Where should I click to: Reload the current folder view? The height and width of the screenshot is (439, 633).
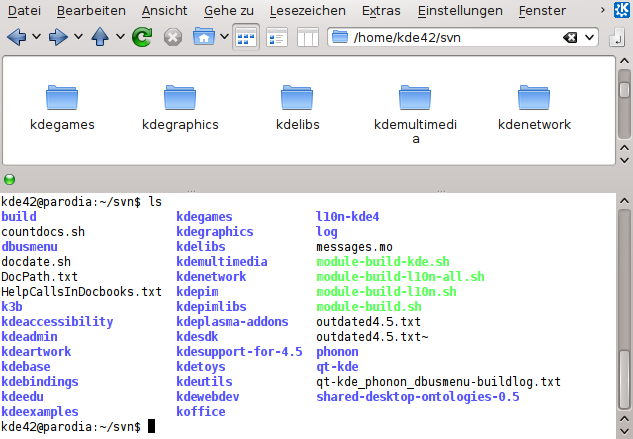click(x=142, y=38)
